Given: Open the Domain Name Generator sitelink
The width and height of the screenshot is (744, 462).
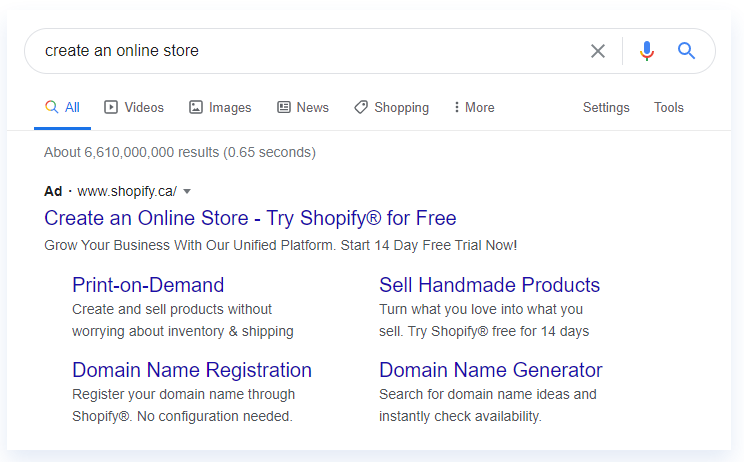Looking at the screenshot, I should (x=491, y=370).
